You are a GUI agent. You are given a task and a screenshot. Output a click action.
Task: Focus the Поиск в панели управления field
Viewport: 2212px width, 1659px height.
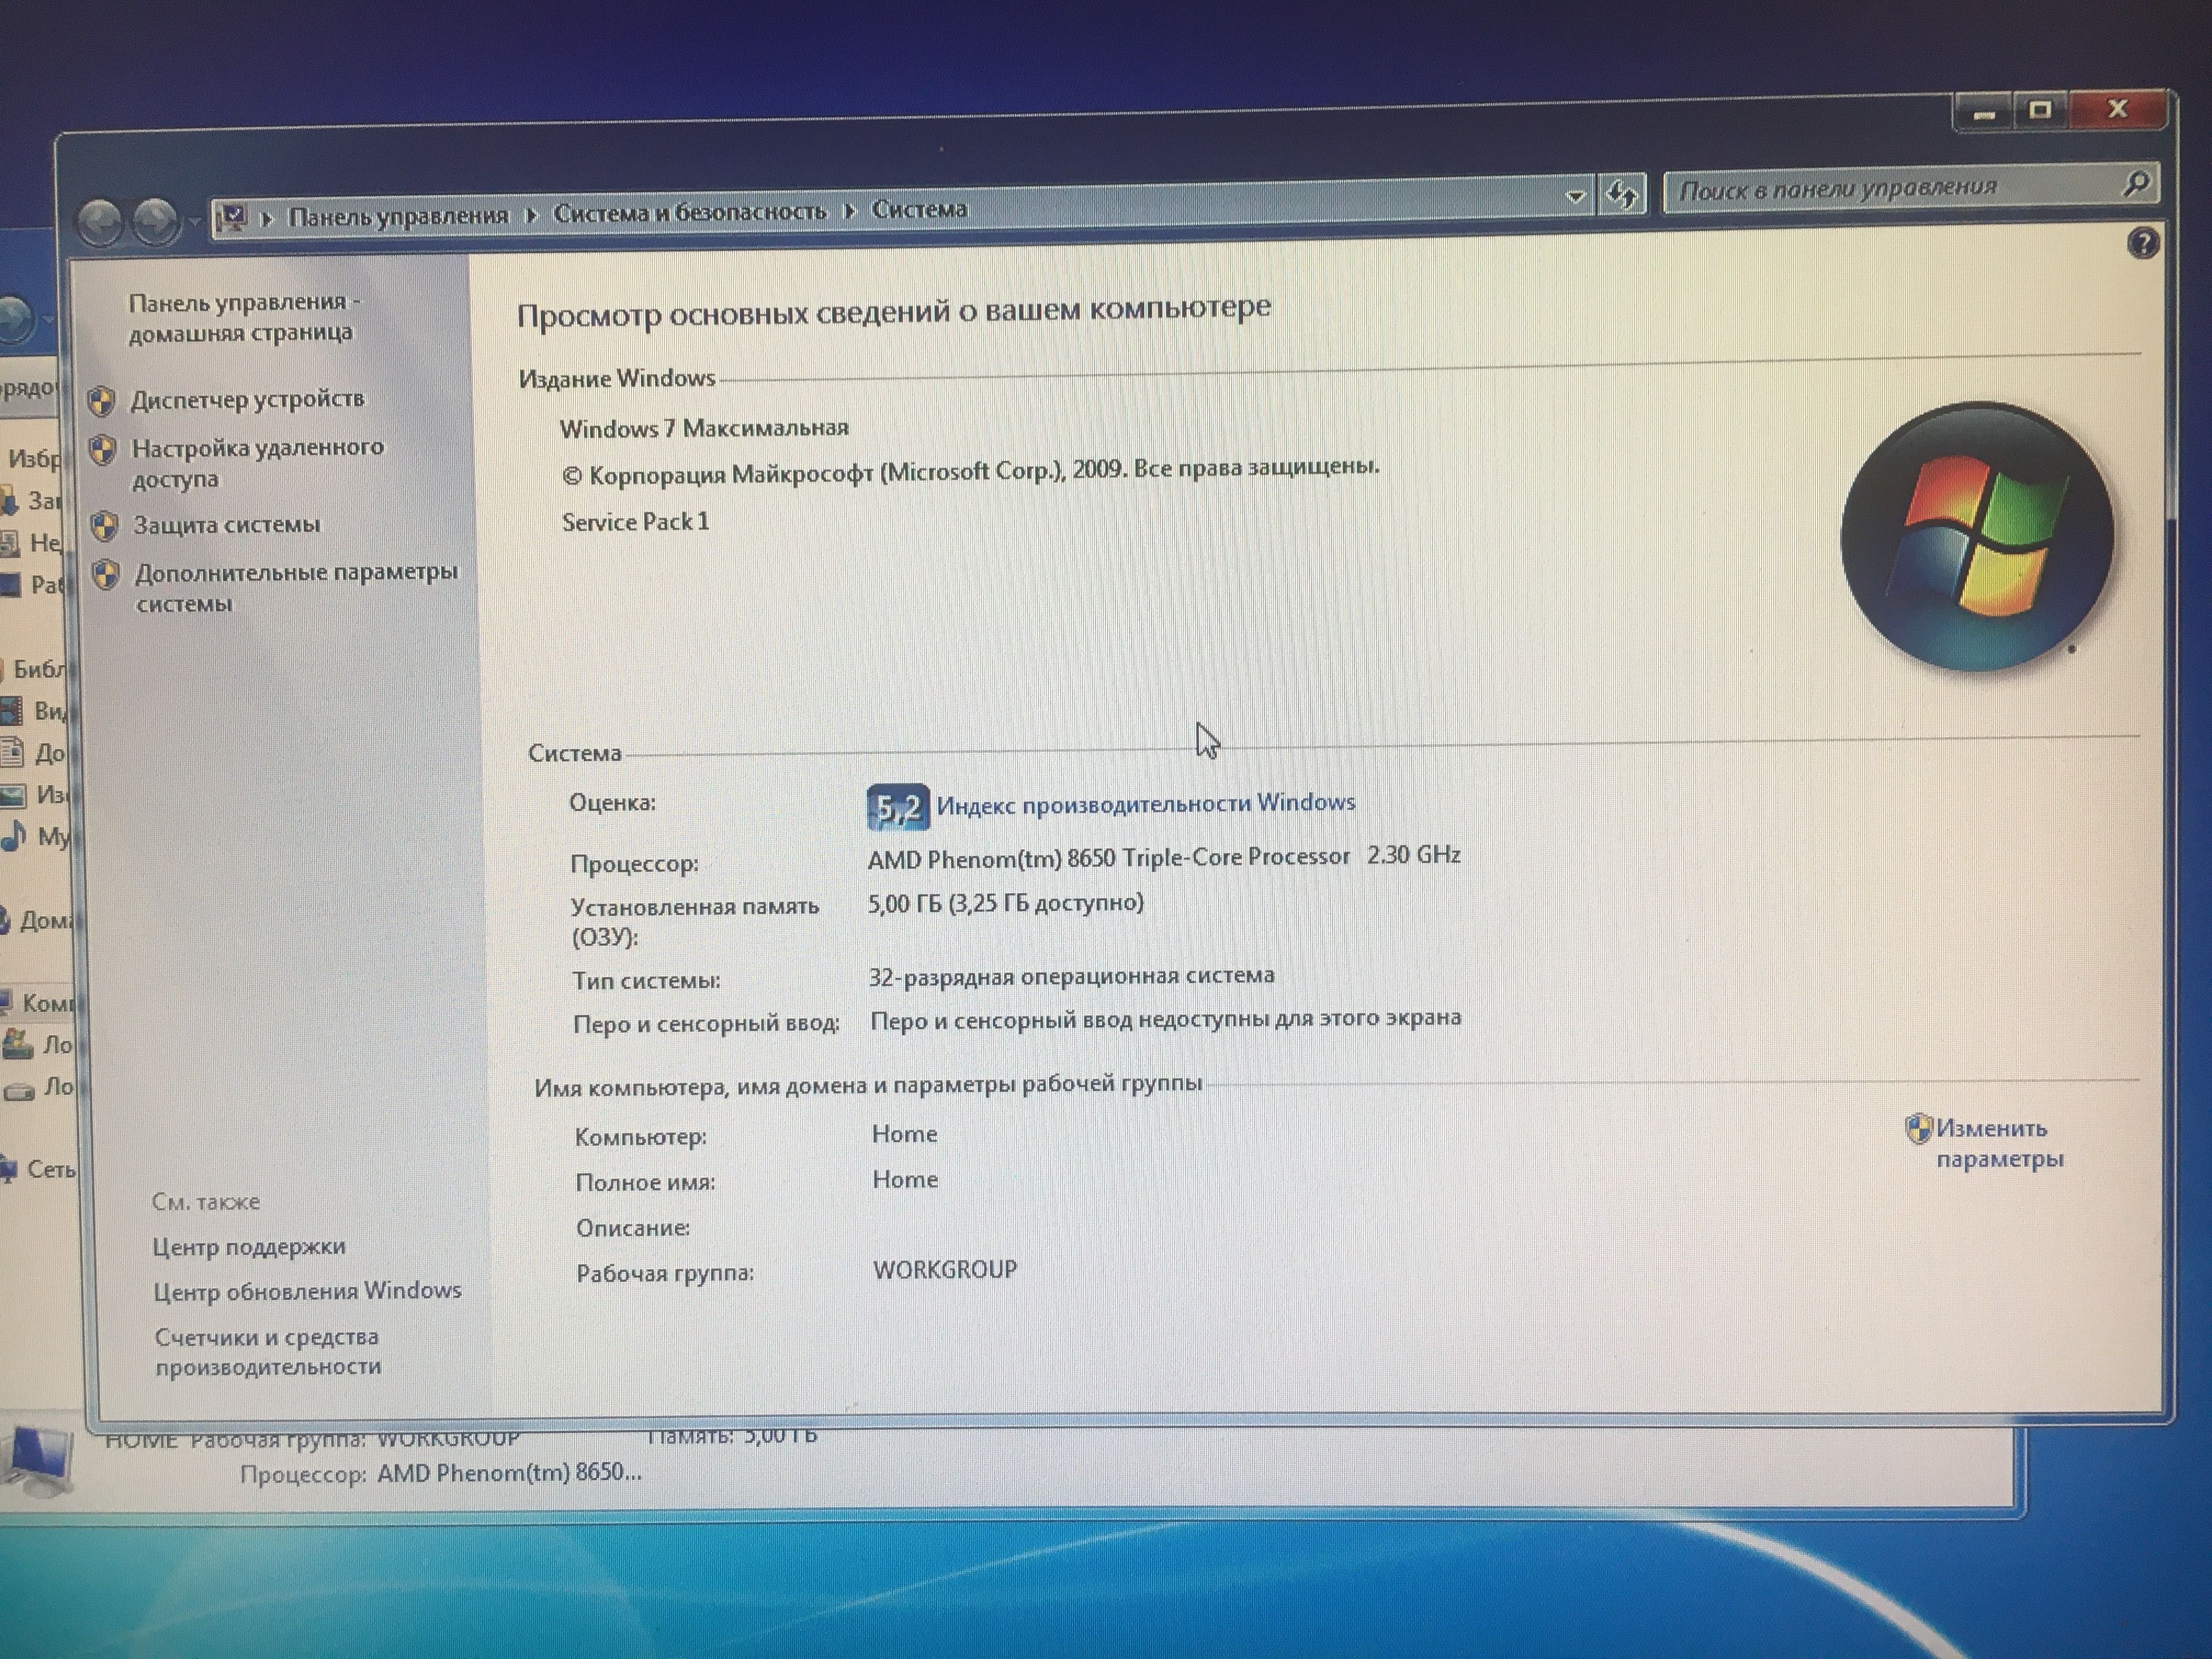(1910, 187)
